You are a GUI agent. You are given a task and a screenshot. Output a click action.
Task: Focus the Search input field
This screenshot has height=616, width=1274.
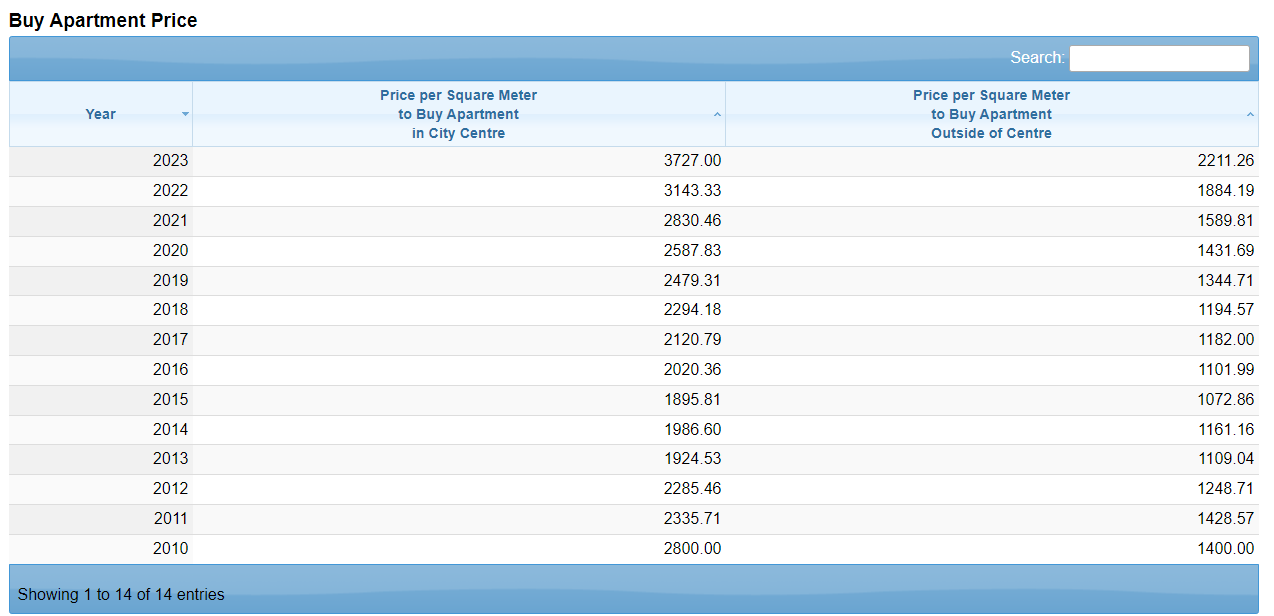[x=1158, y=58]
